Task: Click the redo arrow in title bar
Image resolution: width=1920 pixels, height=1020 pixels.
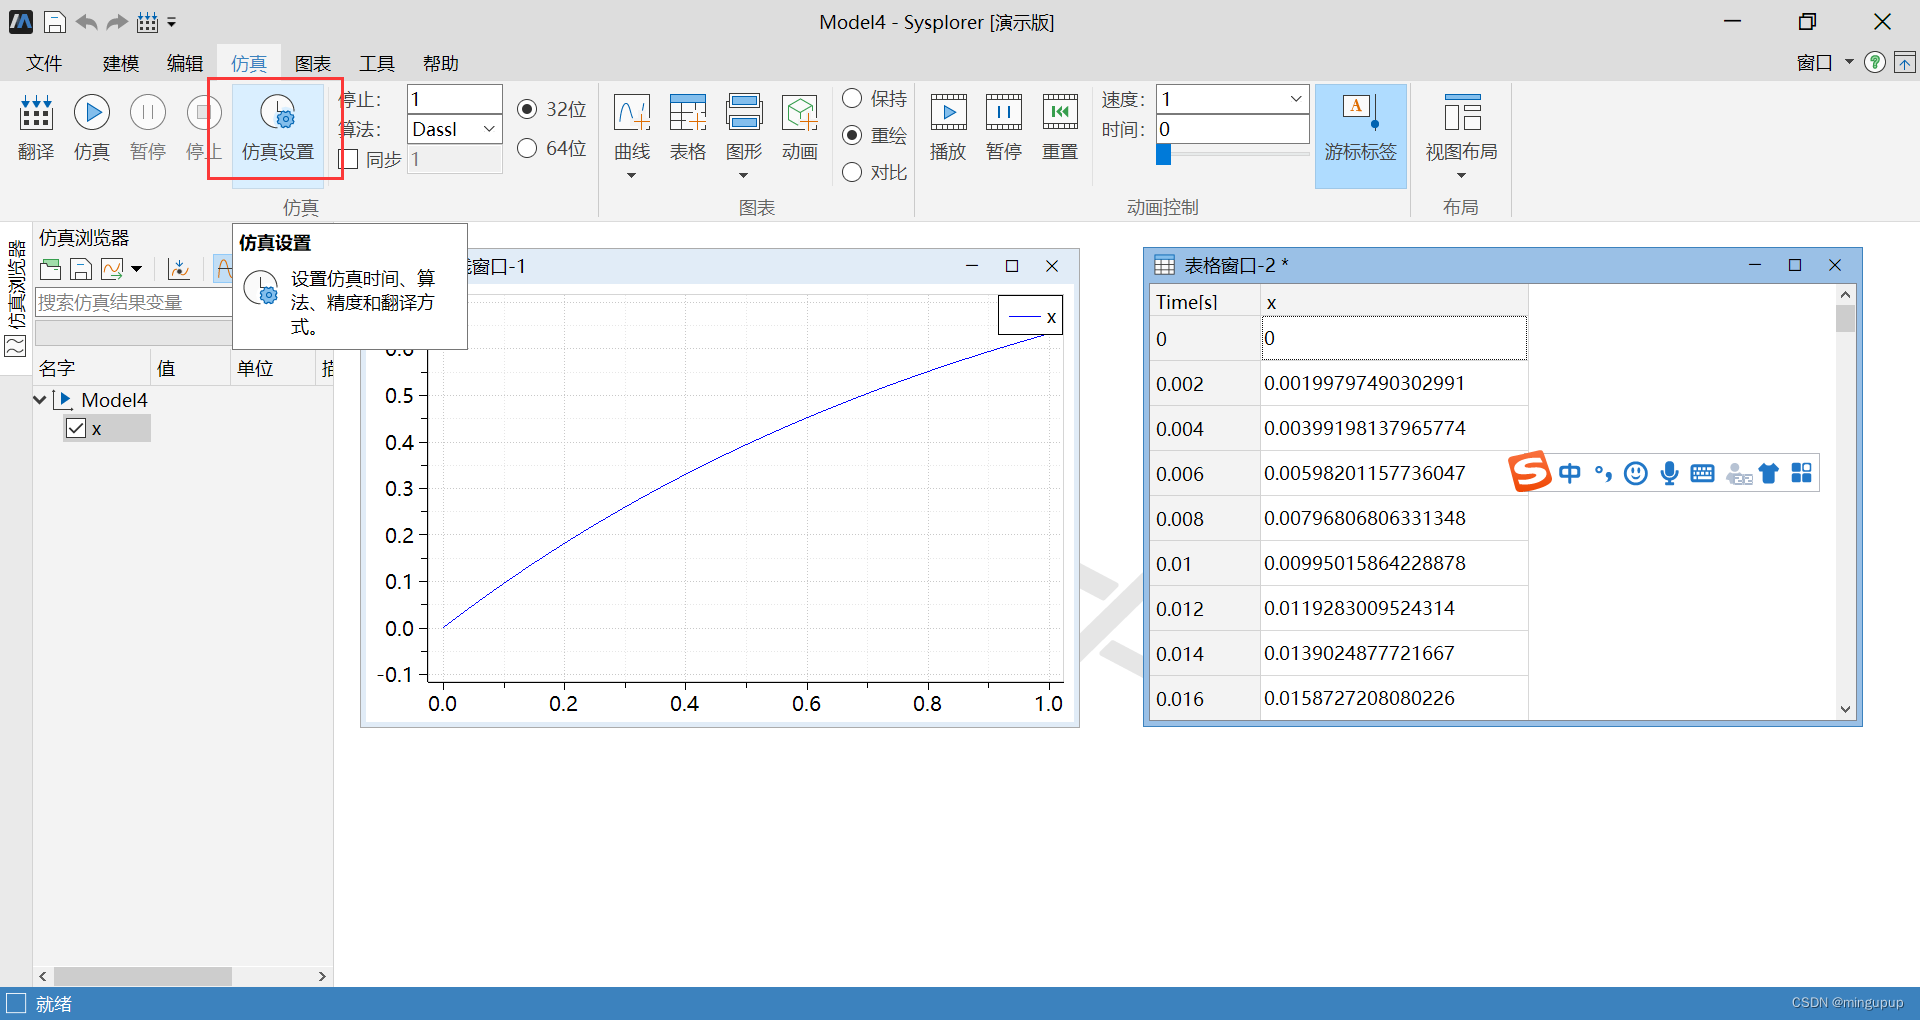Action: point(117,22)
